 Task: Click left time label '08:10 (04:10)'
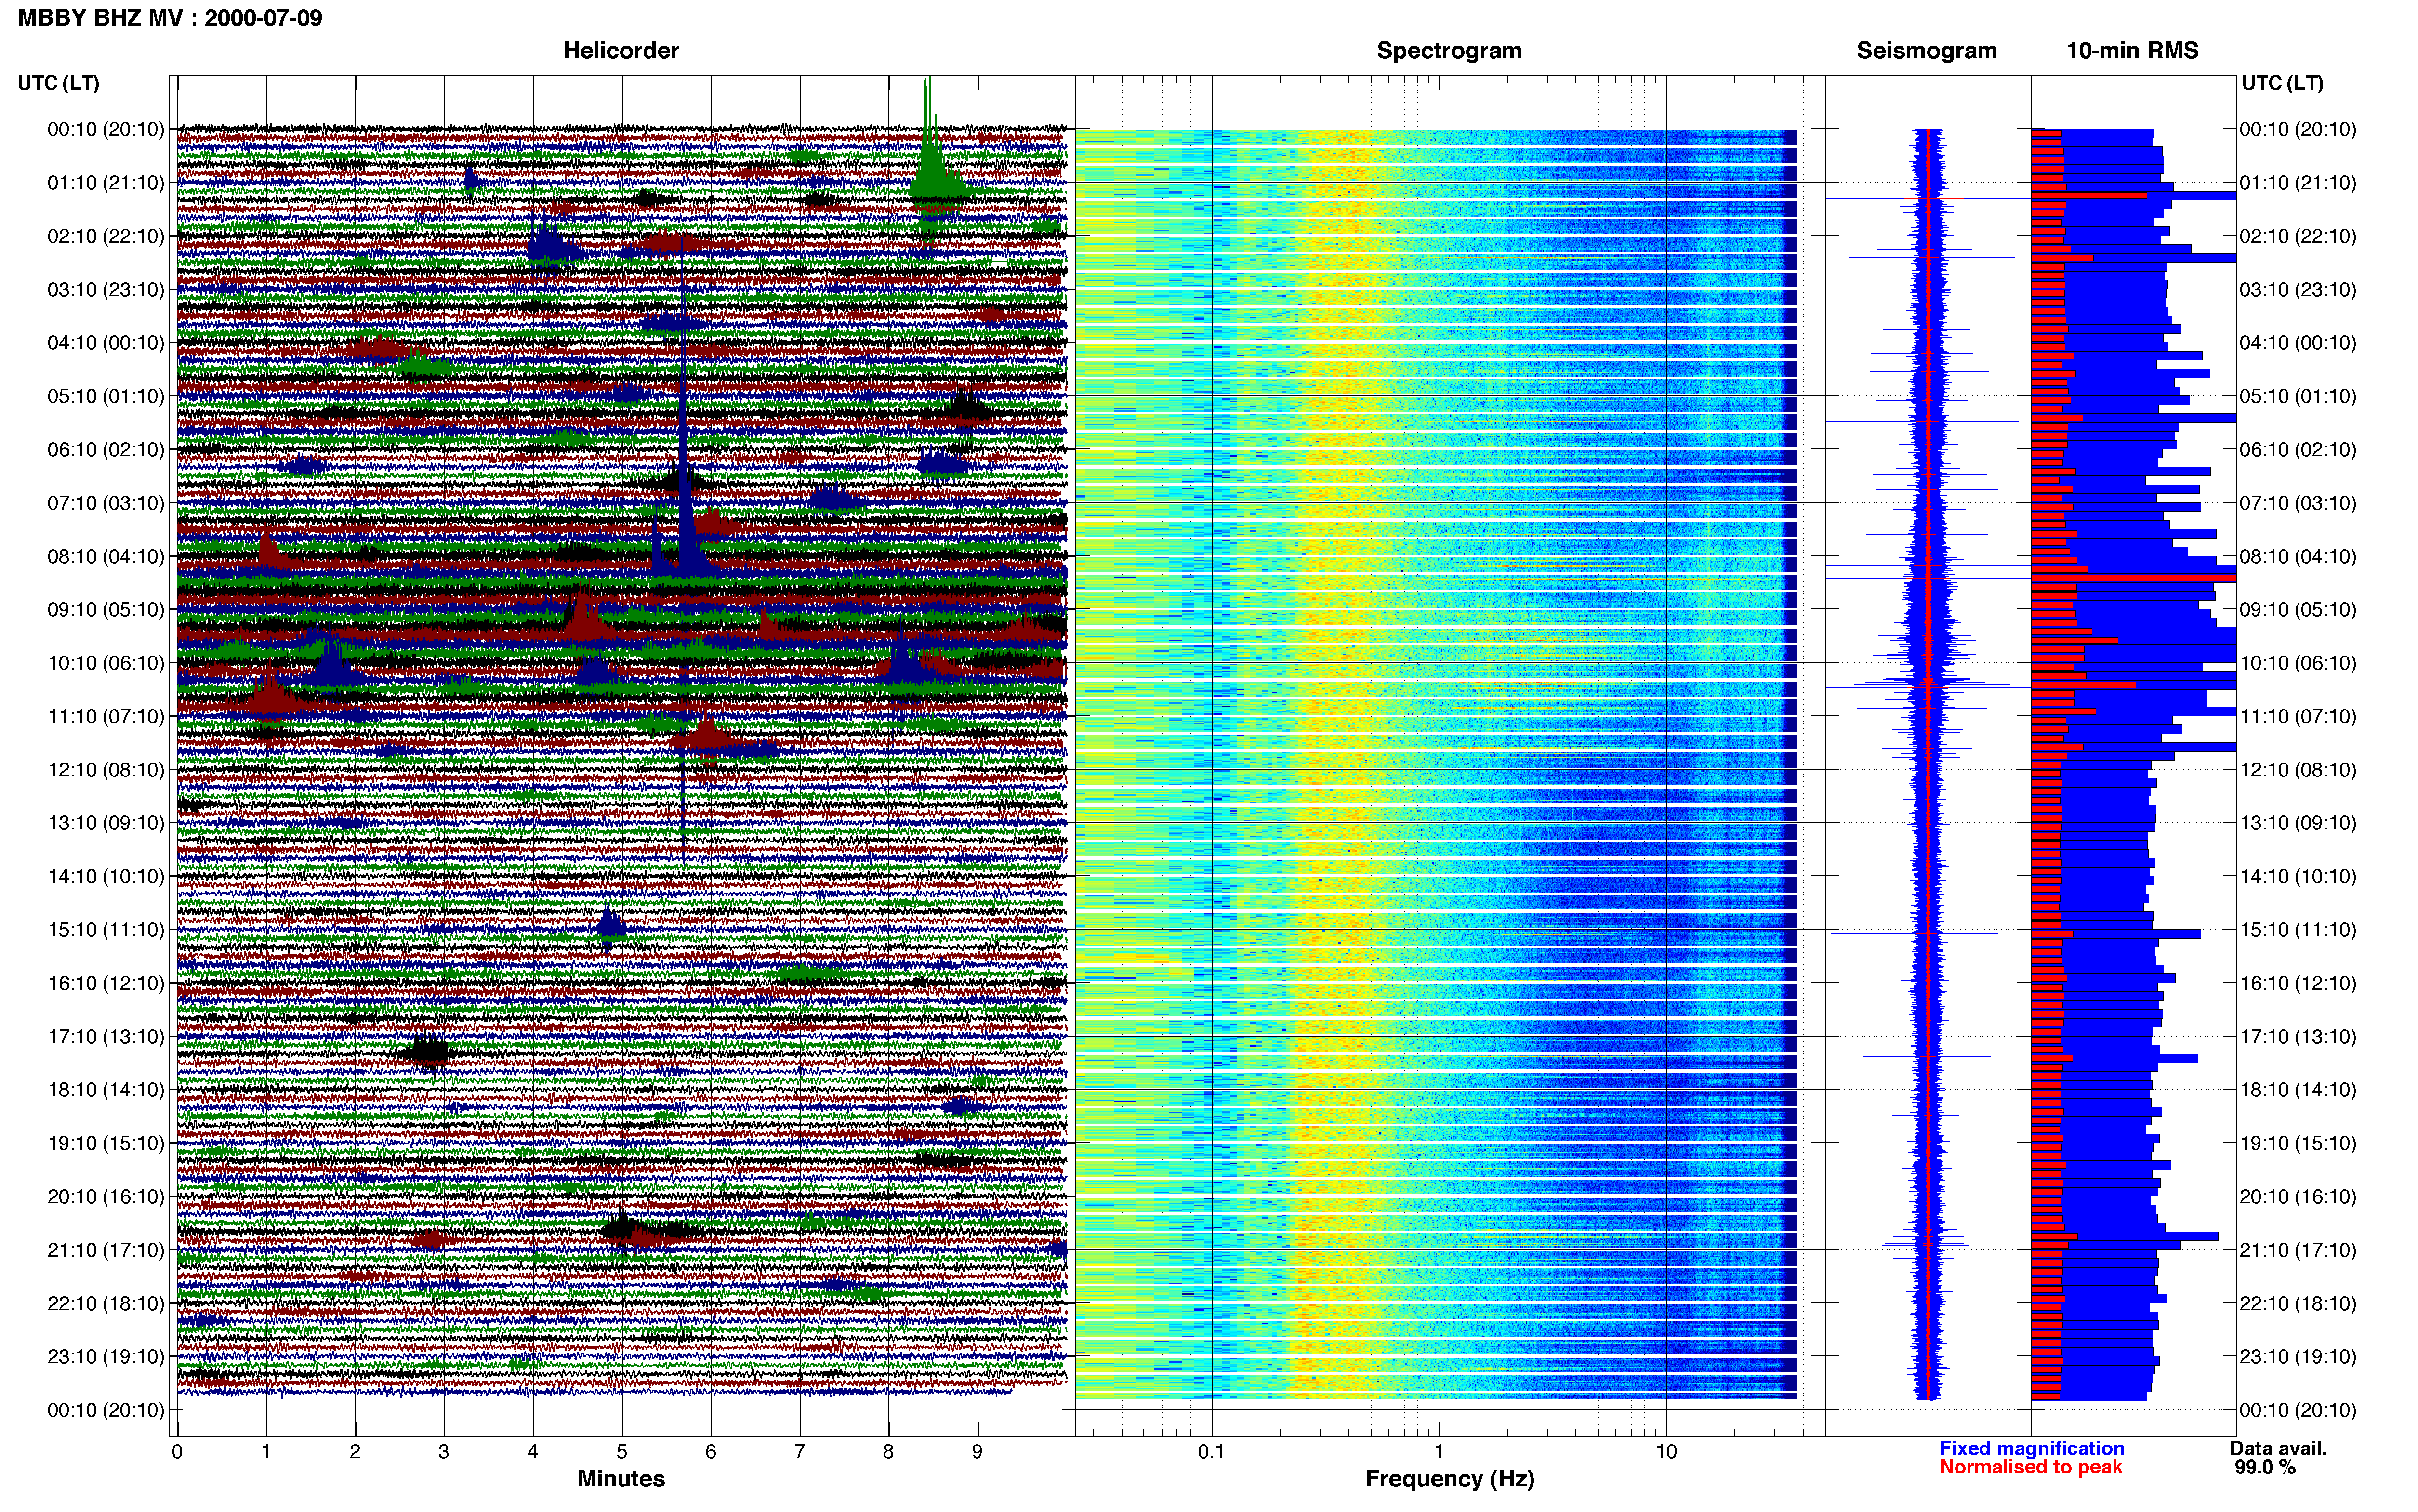[105, 556]
